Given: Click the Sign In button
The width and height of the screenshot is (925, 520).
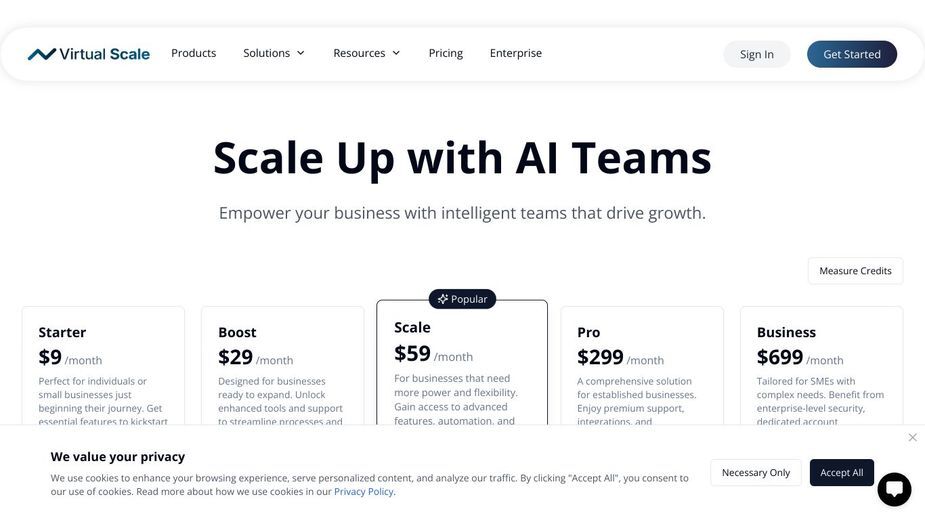Looking at the screenshot, I should 757,54.
